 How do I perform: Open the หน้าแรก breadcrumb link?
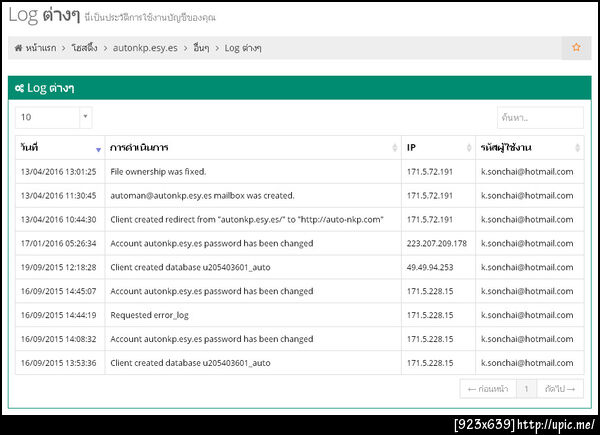click(41, 48)
